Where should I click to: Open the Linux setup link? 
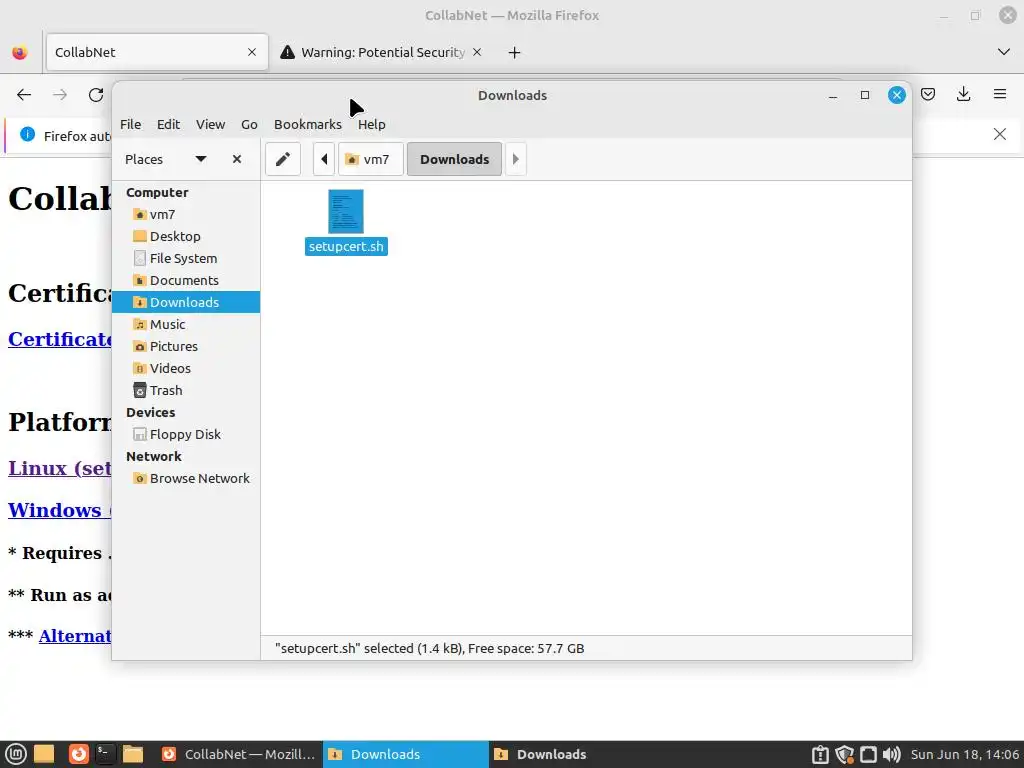click(x=59, y=468)
